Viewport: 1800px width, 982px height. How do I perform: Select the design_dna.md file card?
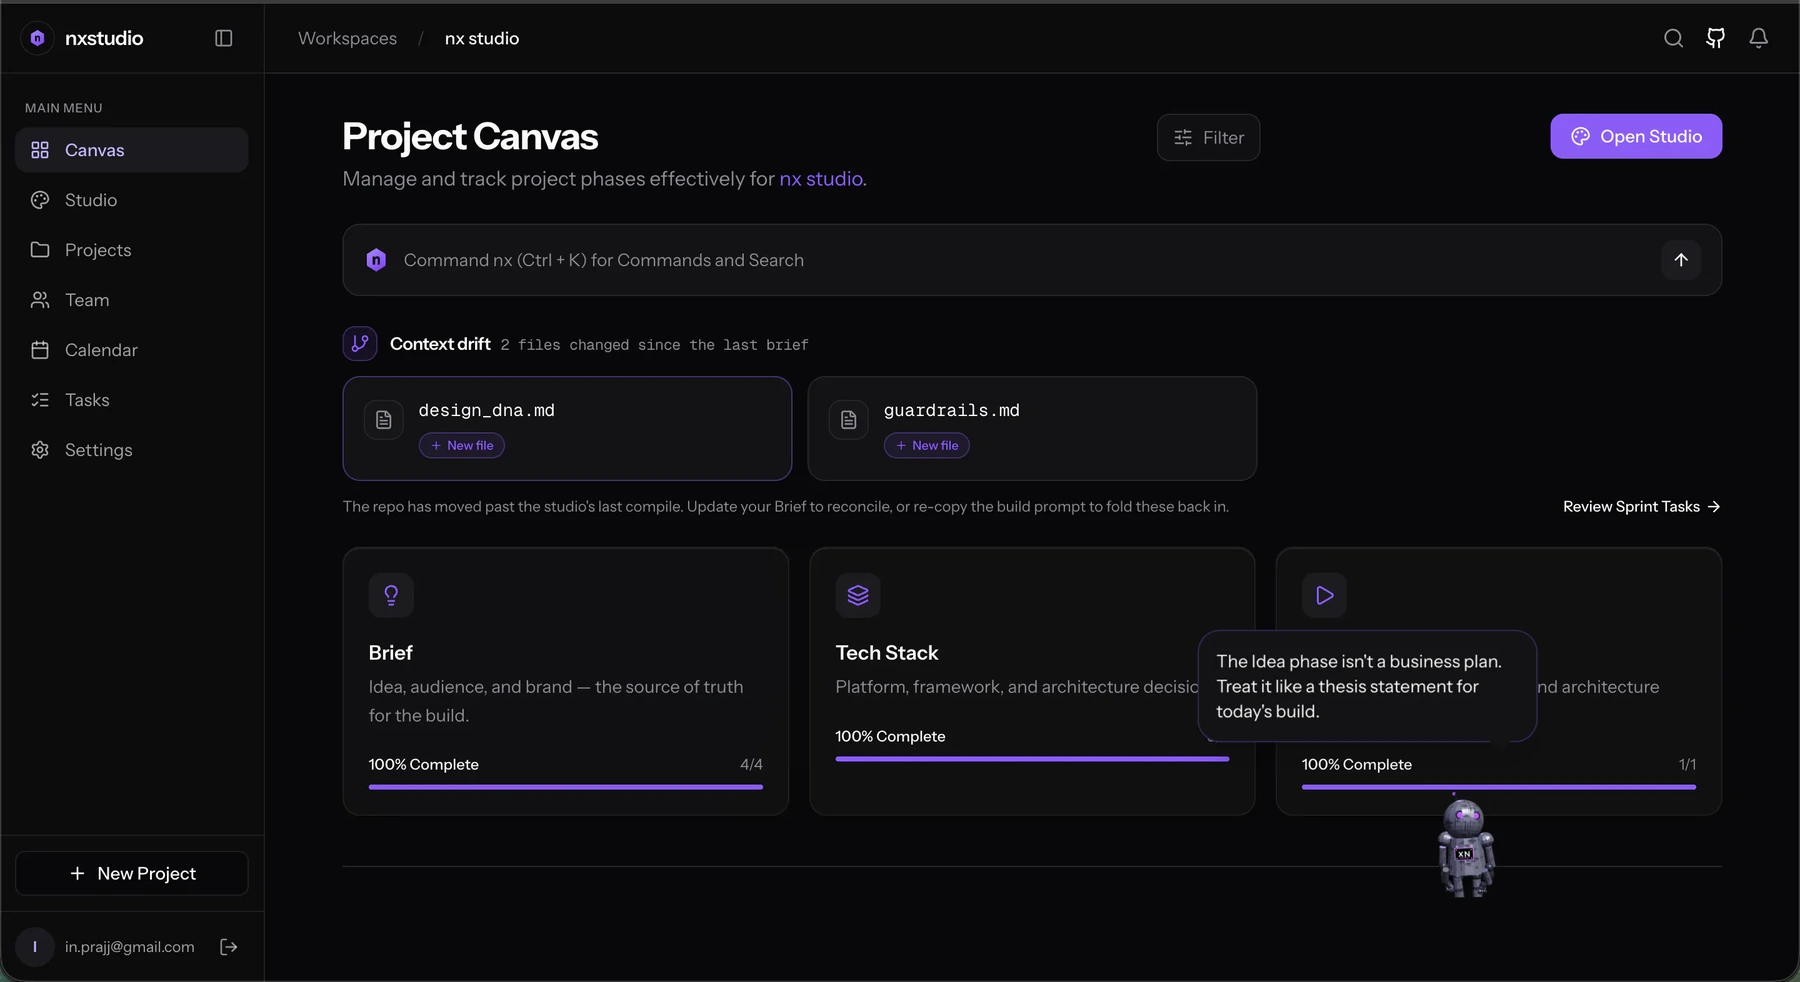coord(567,428)
